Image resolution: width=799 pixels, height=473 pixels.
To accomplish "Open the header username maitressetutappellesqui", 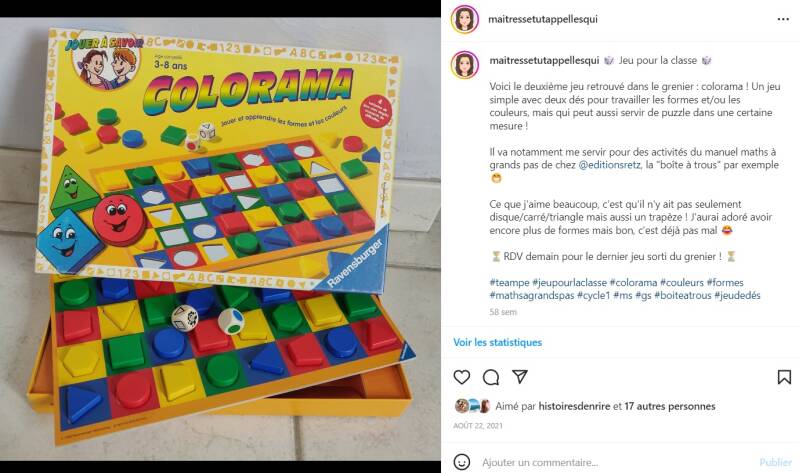I will (x=543, y=19).
